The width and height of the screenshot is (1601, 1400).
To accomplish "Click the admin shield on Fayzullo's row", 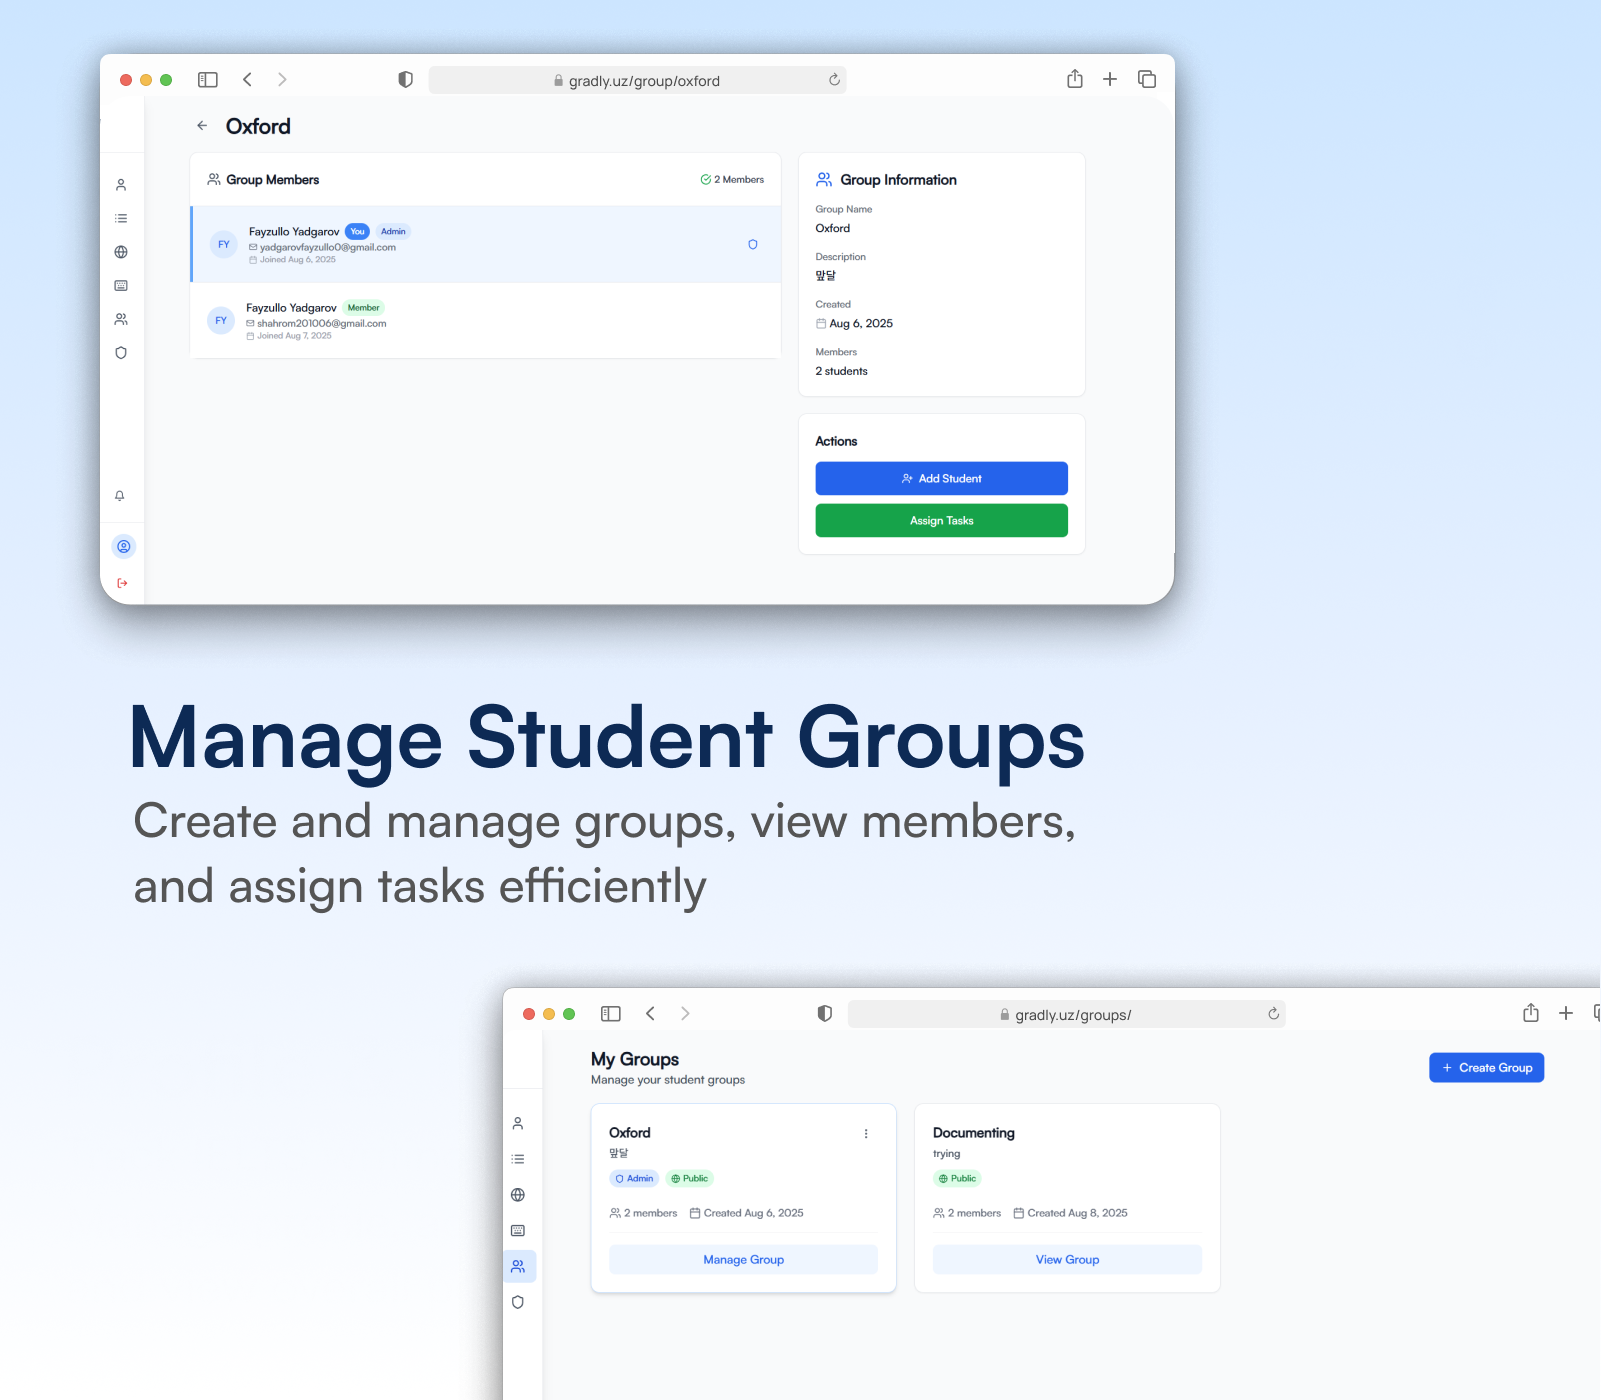I will point(753,244).
